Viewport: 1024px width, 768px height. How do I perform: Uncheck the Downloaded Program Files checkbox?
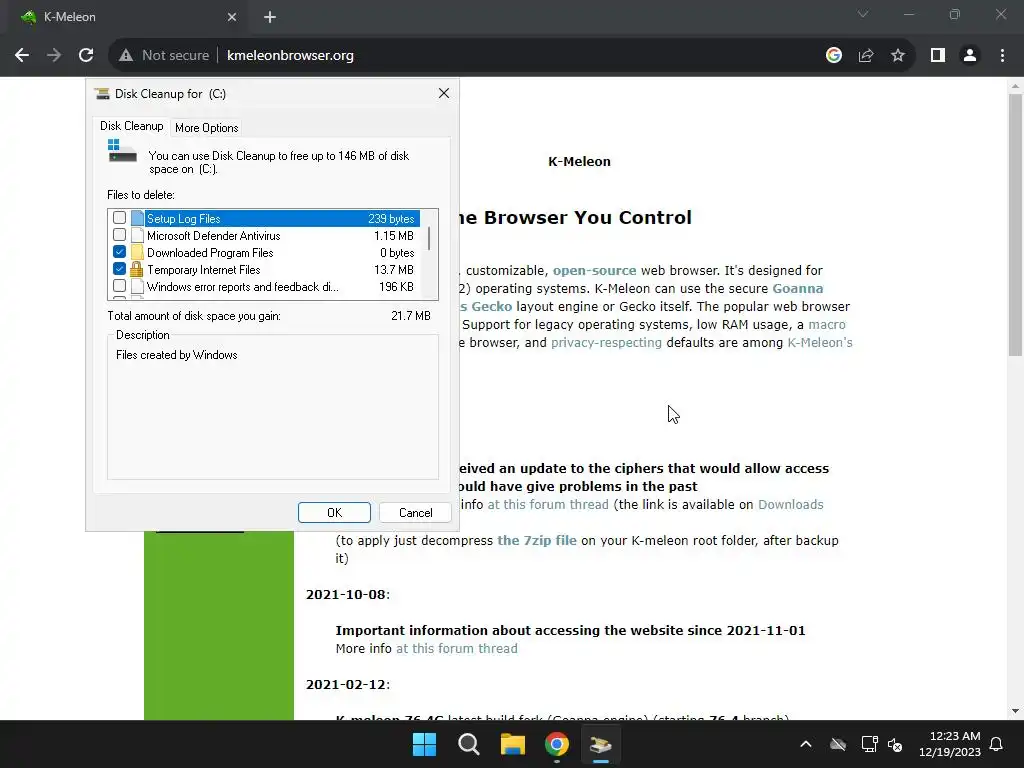[x=120, y=251]
